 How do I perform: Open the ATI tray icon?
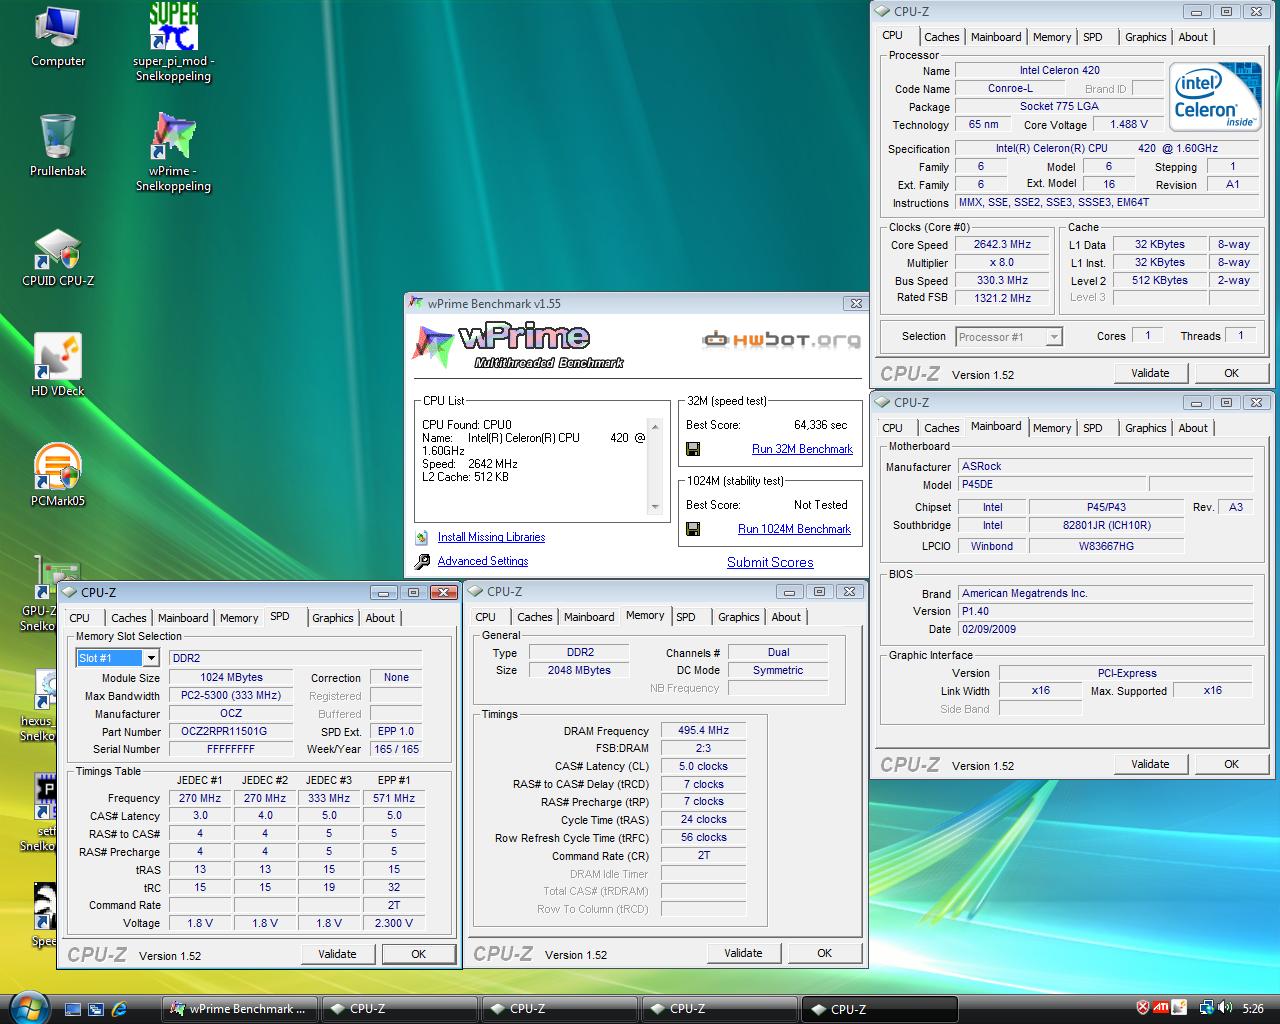[1161, 1008]
